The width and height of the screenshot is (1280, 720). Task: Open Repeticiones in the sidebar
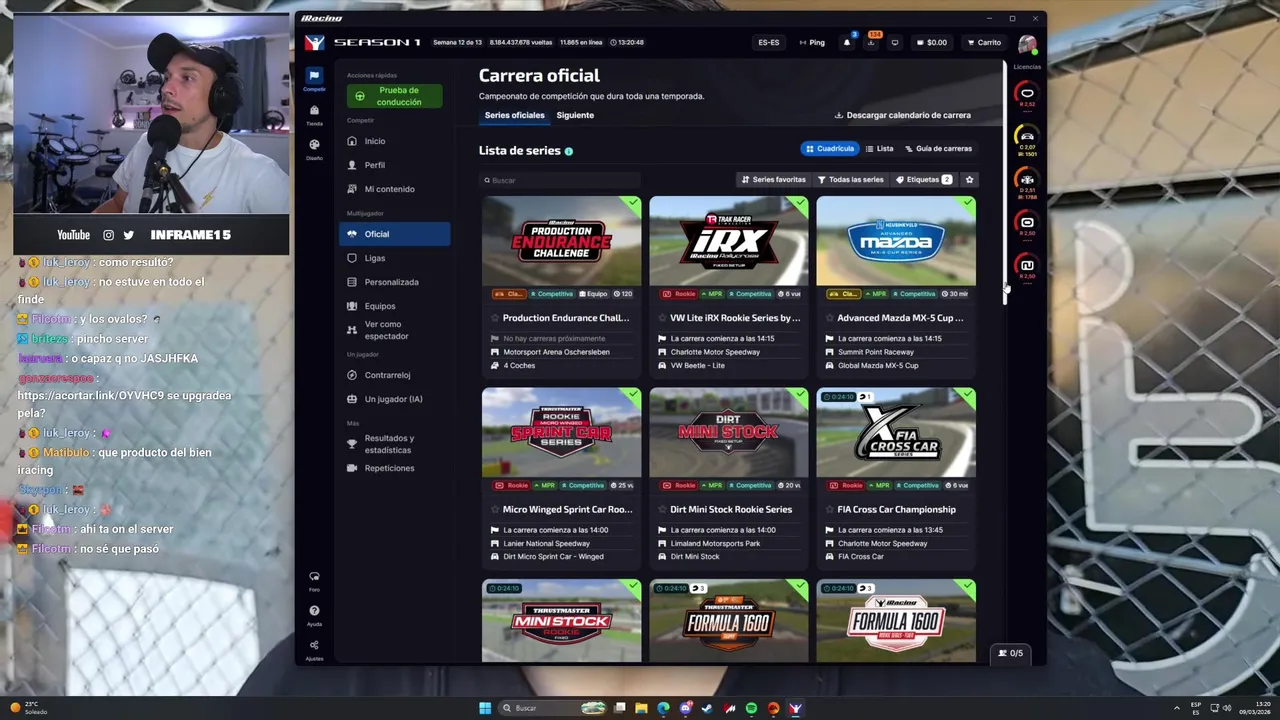click(395, 468)
